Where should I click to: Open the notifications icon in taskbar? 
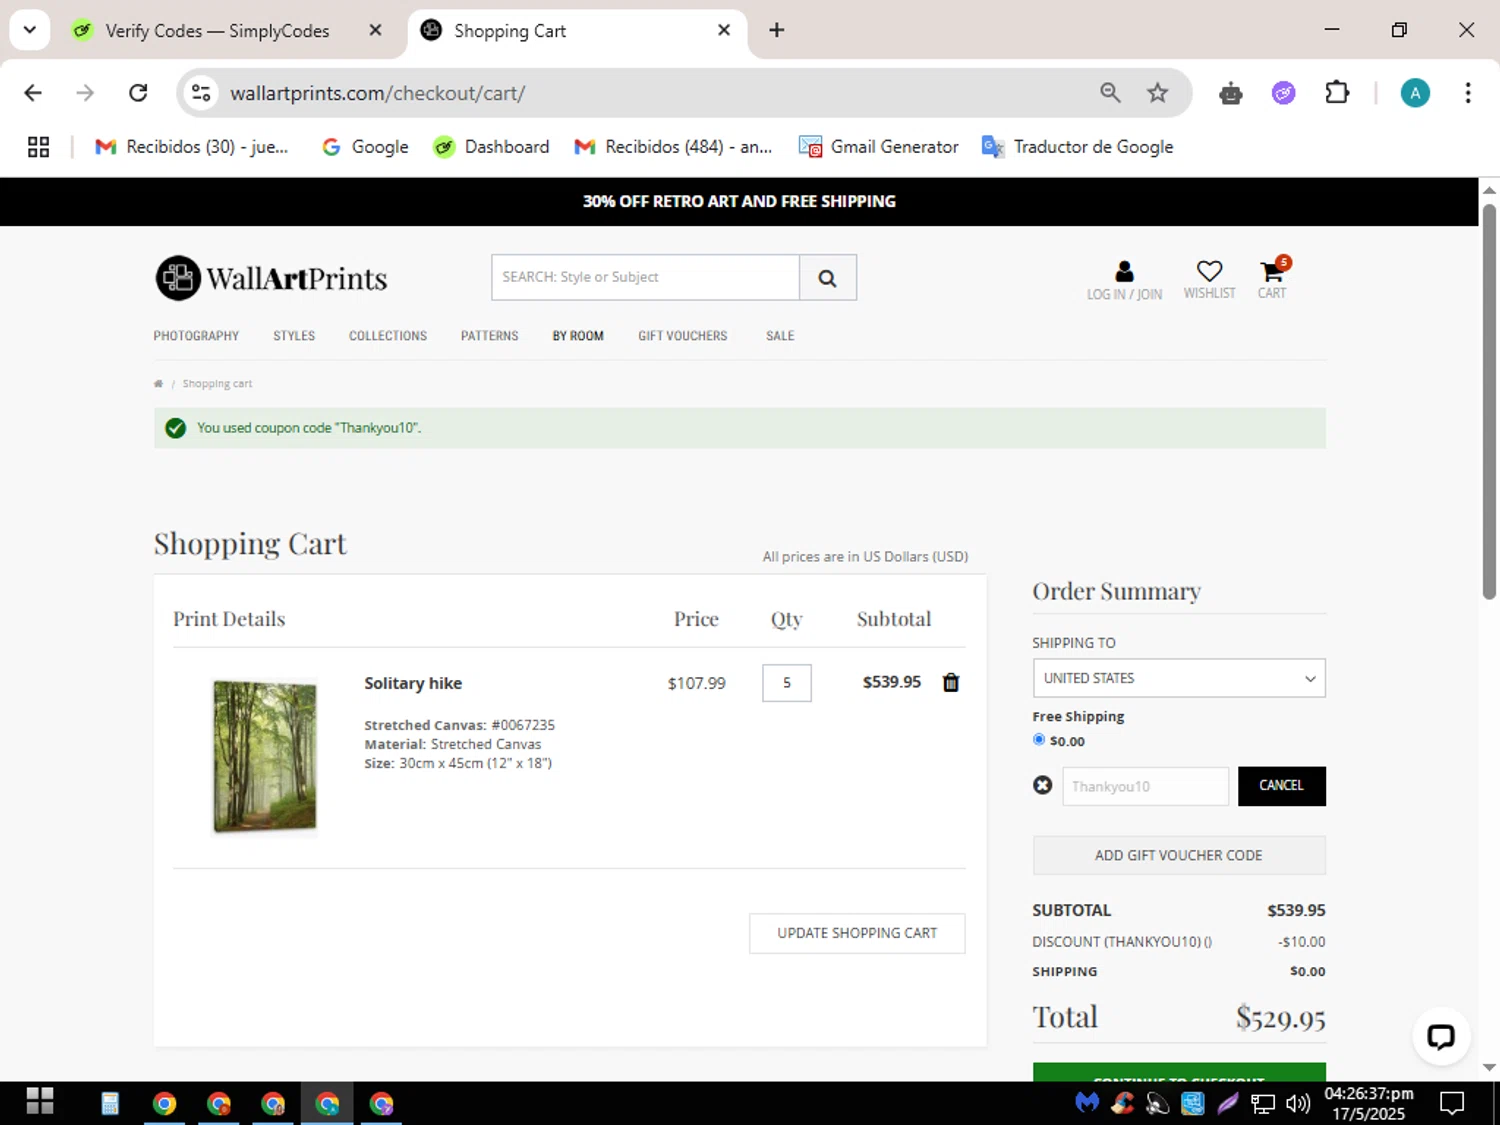click(x=1452, y=1103)
